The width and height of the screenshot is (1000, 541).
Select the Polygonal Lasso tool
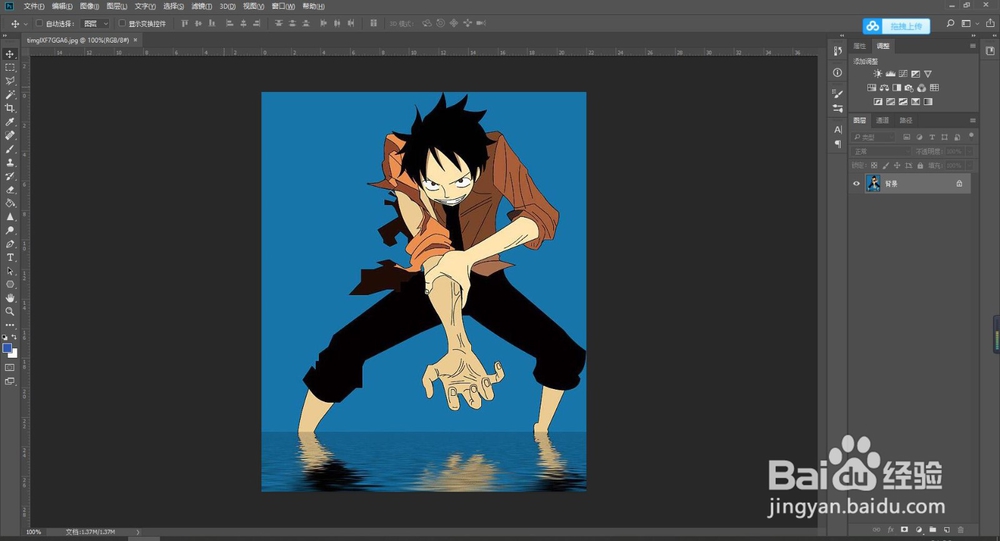pyautogui.click(x=10, y=81)
